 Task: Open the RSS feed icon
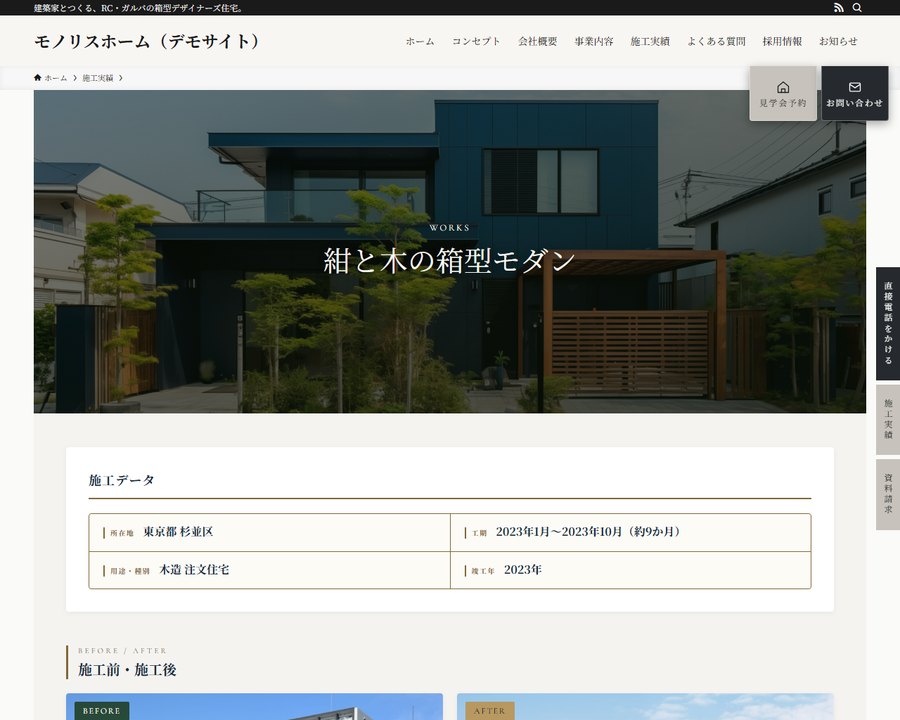(839, 7)
